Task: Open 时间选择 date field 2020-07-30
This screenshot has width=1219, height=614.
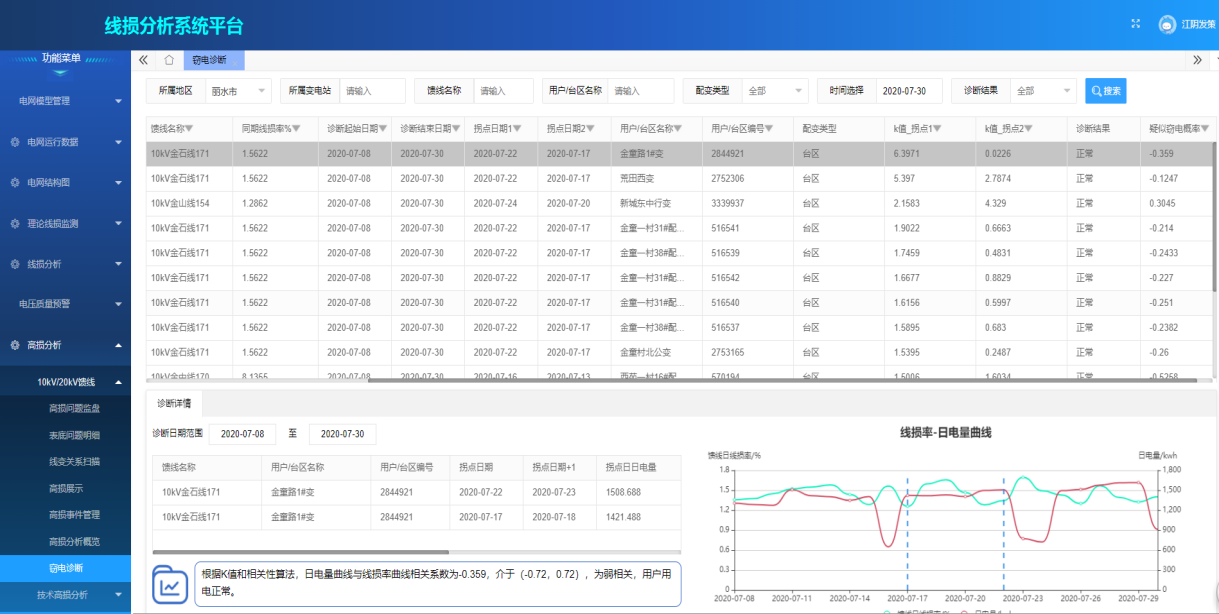Action: (x=909, y=91)
